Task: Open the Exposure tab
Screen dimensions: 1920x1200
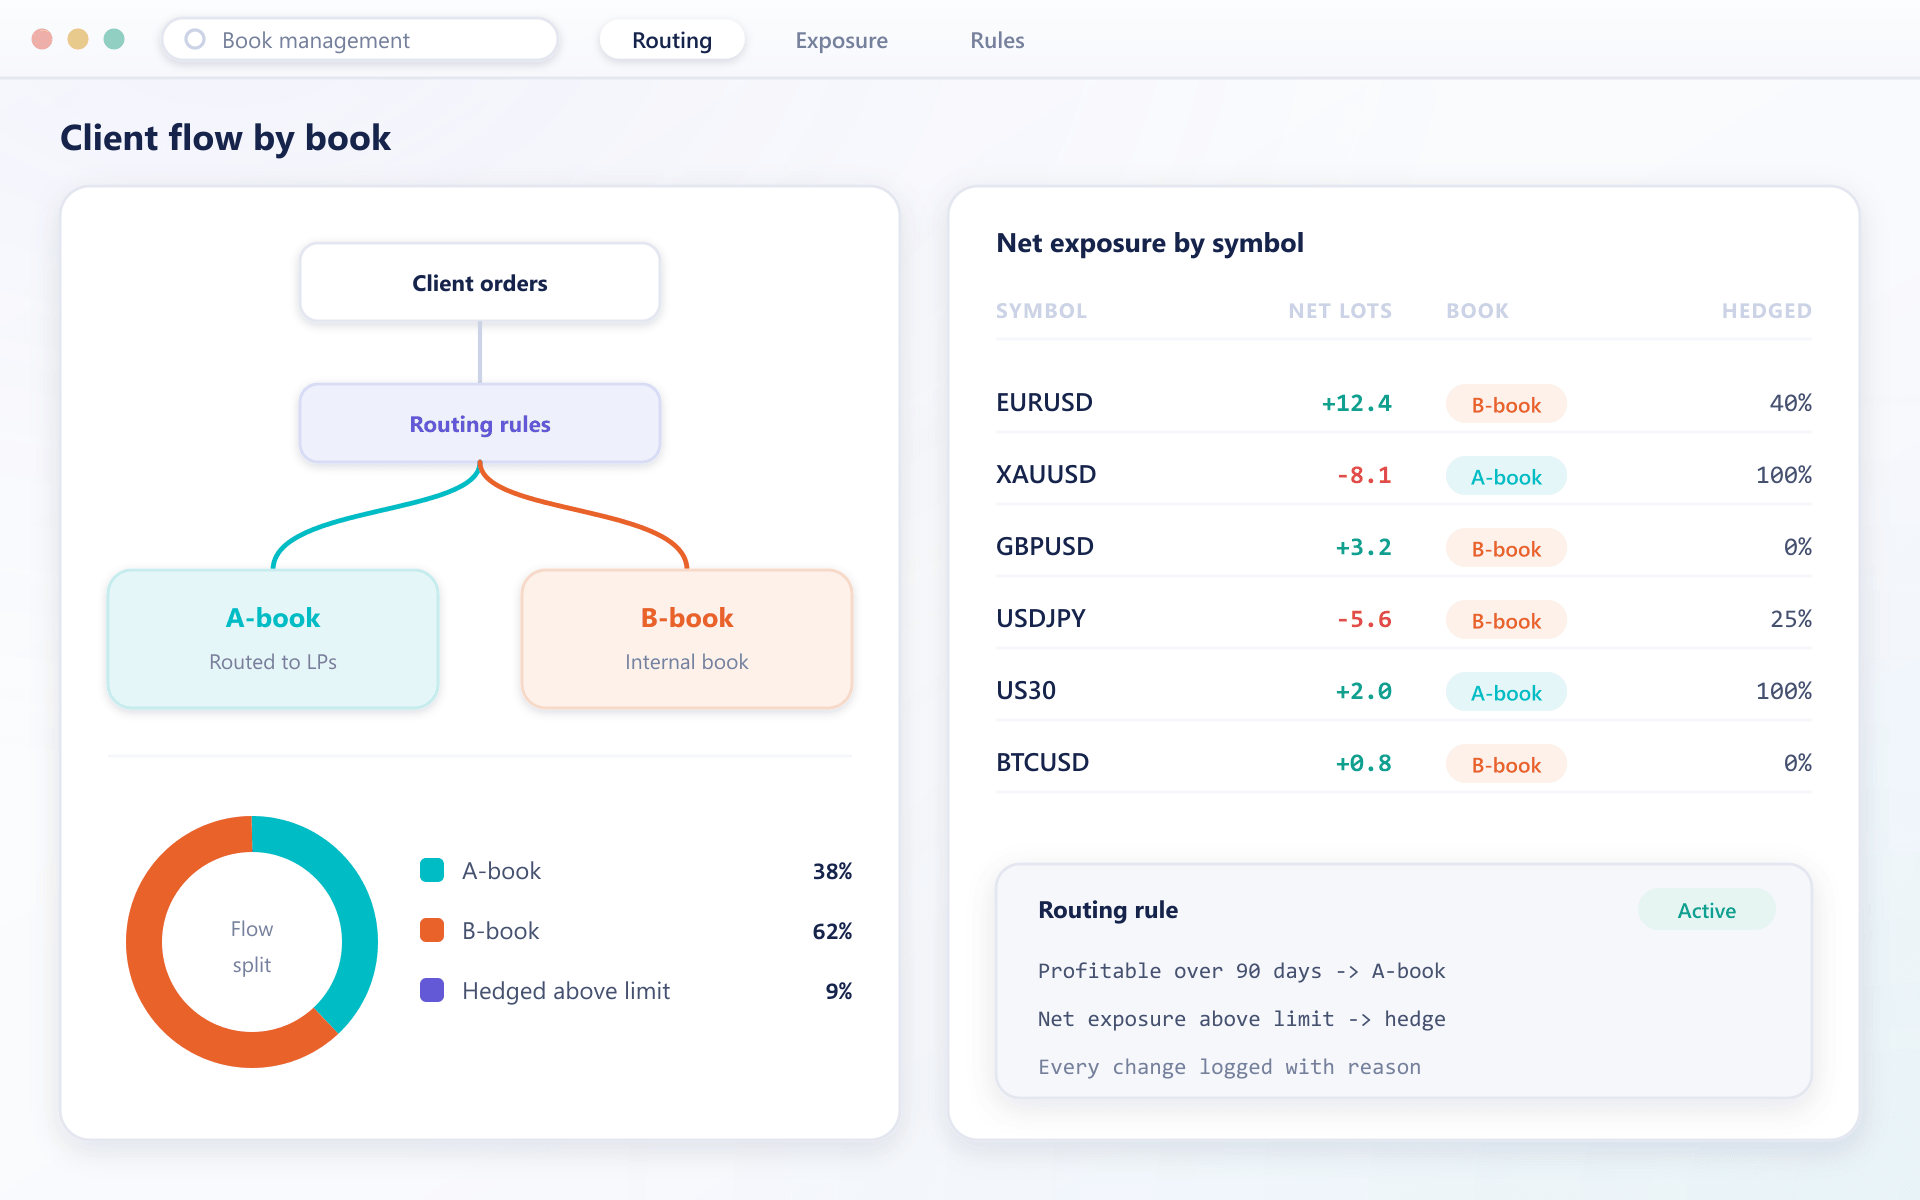Action: pos(841,40)
